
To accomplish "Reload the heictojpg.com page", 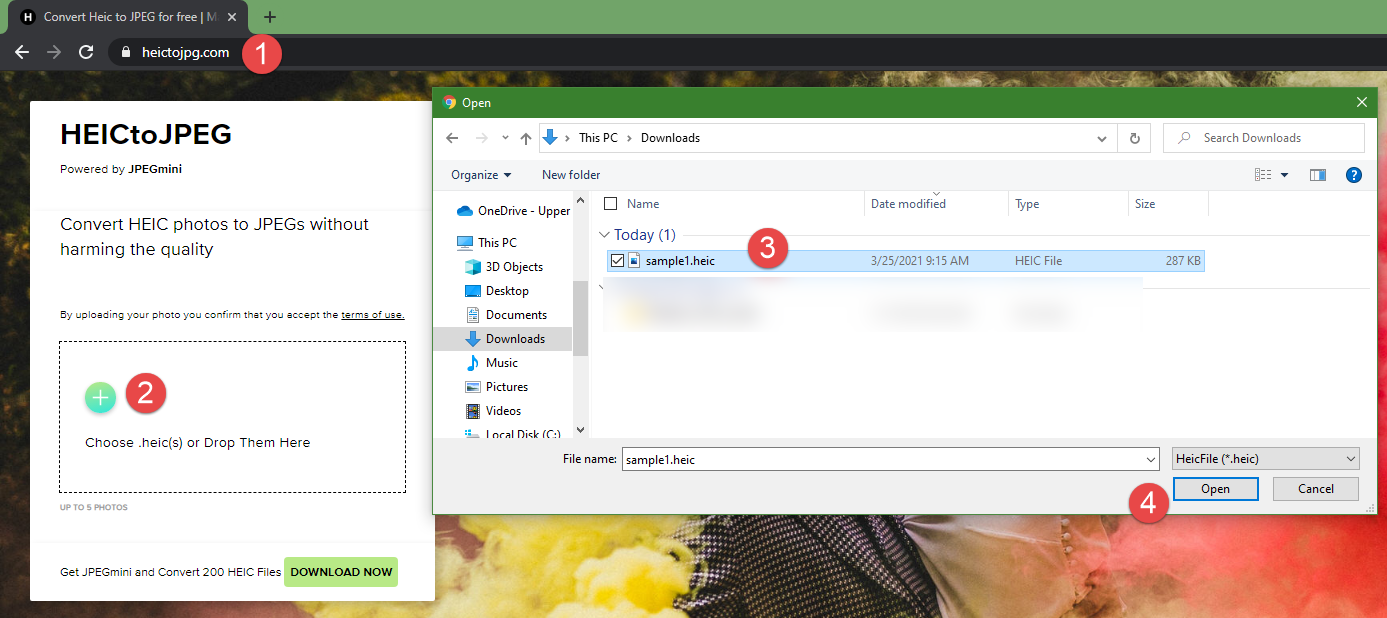I will pyautogui.click(x=87, y=52).
